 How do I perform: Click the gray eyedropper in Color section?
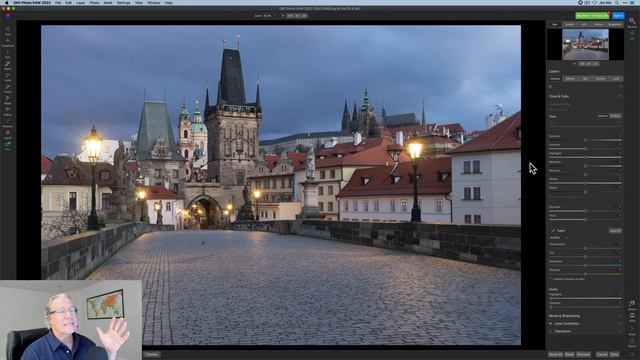click(553, 231)
